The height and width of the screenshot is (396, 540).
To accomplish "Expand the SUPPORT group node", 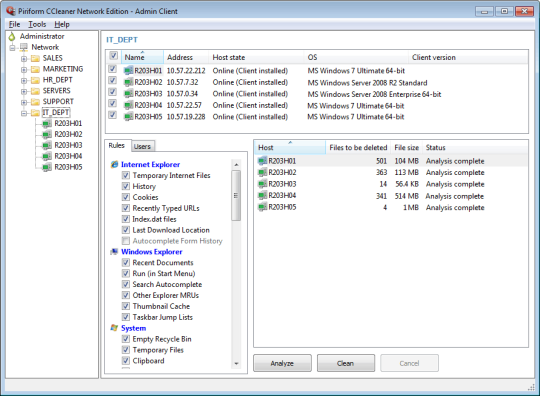I will click(24, 102).
